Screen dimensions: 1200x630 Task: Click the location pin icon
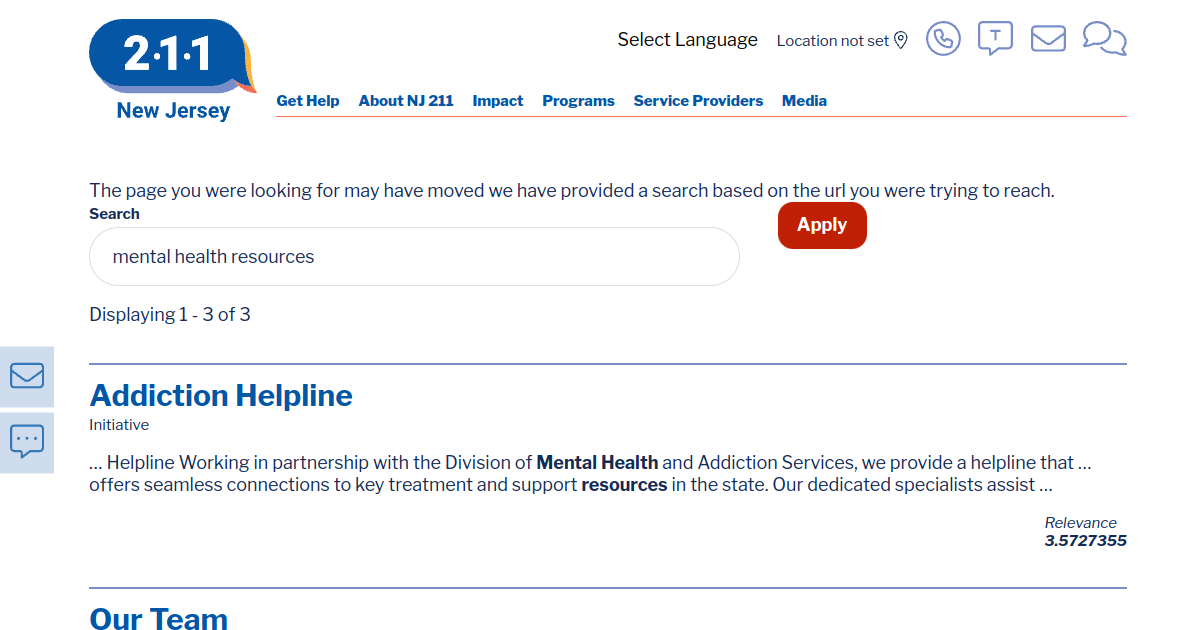(901, 40)
